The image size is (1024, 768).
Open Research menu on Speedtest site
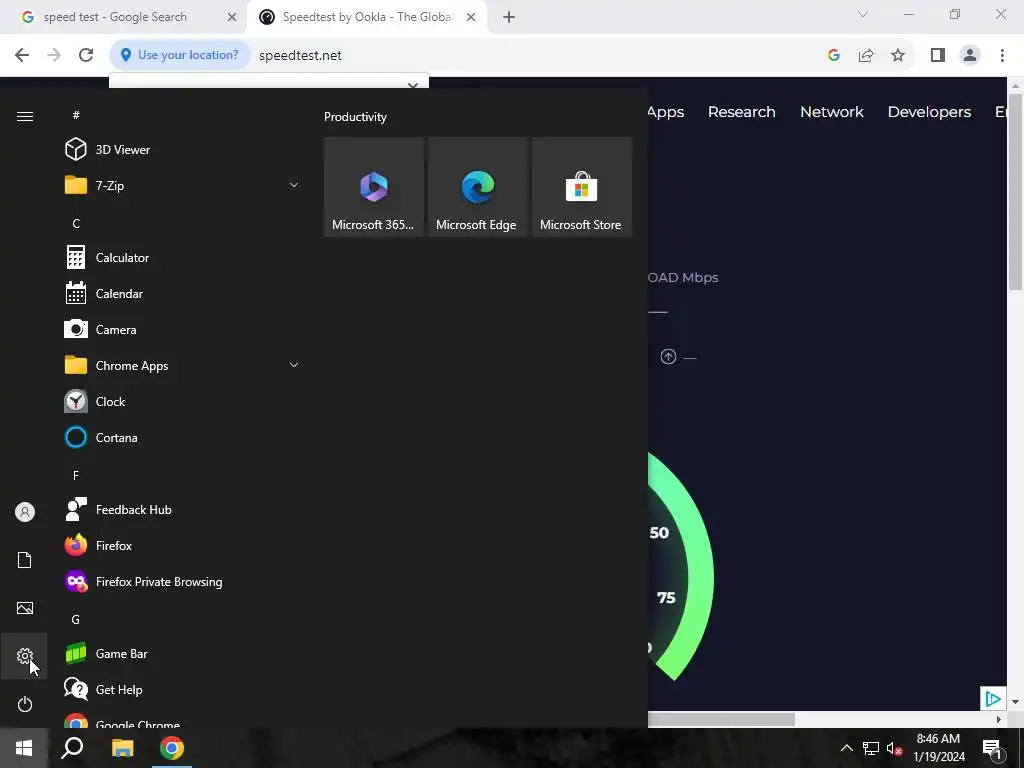point(741,112)
